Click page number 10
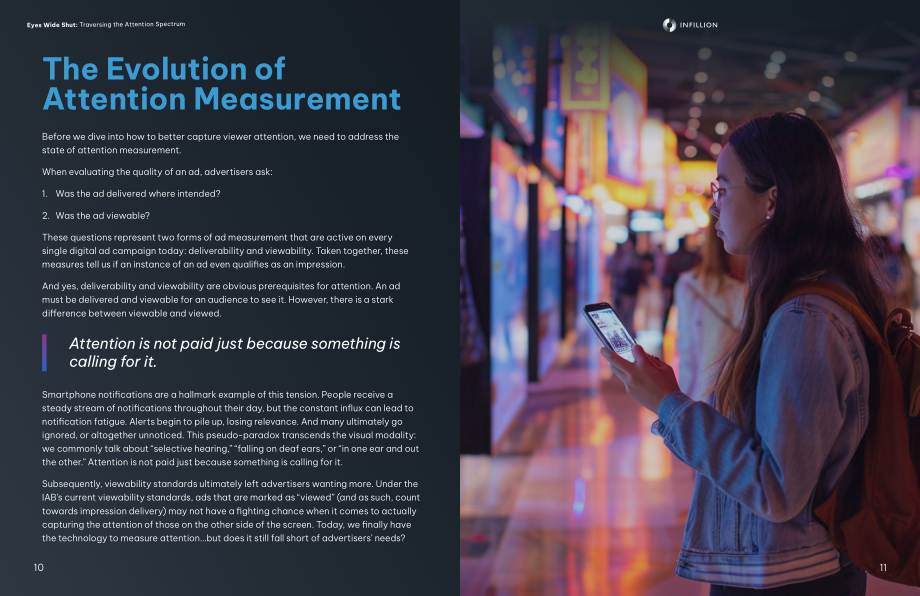Image resolution: width=920 pixels, height=596 pixels. (x=39, y=567)
